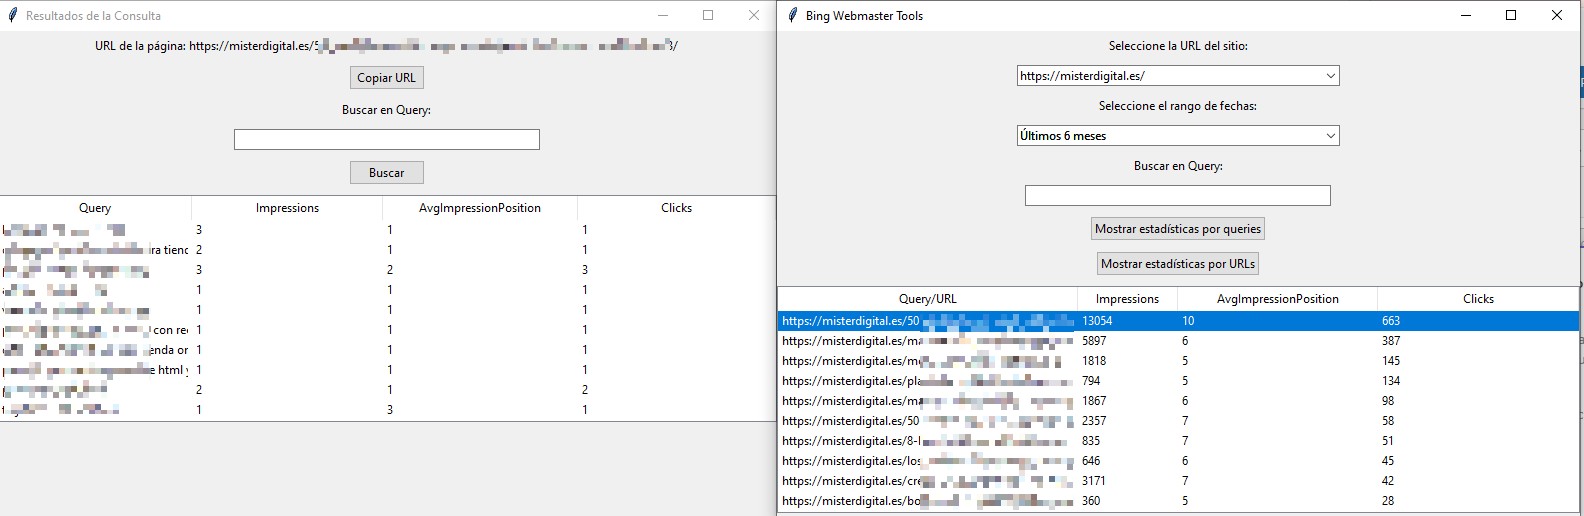Click the Copiar URL button
This screenshot has width=1584, height=516.
tap(386, 78)
